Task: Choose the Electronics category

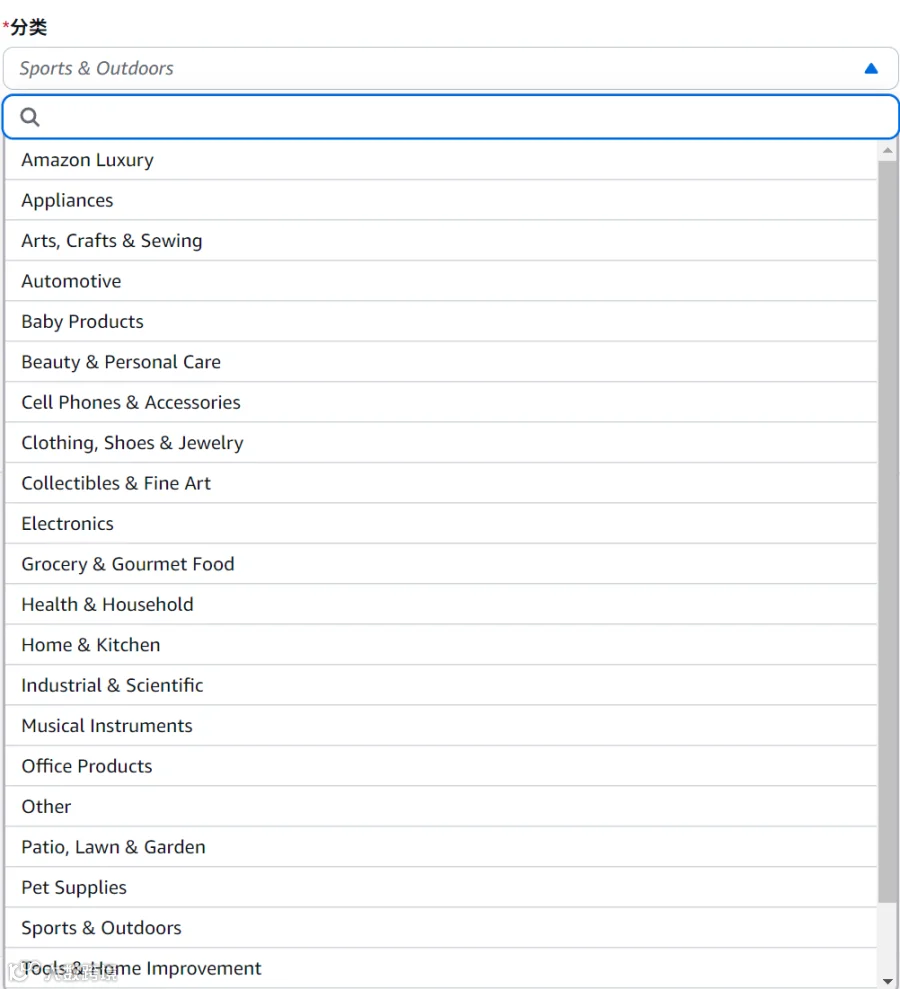Action: coord(441,523)
